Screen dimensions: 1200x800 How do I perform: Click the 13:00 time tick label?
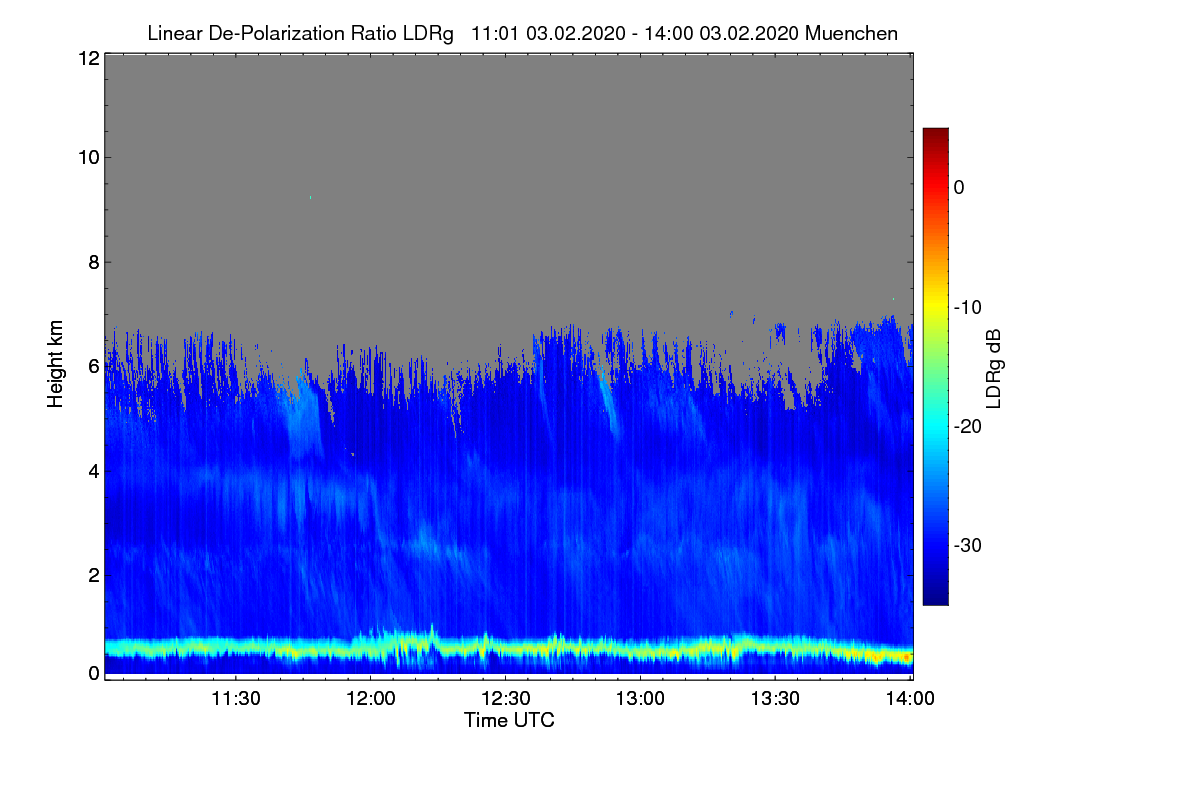click(640, 699)
